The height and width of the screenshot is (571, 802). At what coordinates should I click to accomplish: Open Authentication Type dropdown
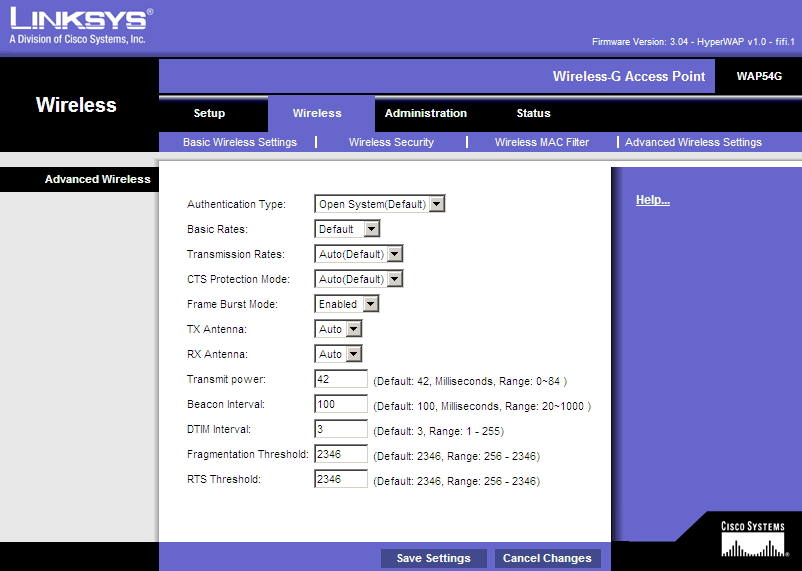click(380, 204)
